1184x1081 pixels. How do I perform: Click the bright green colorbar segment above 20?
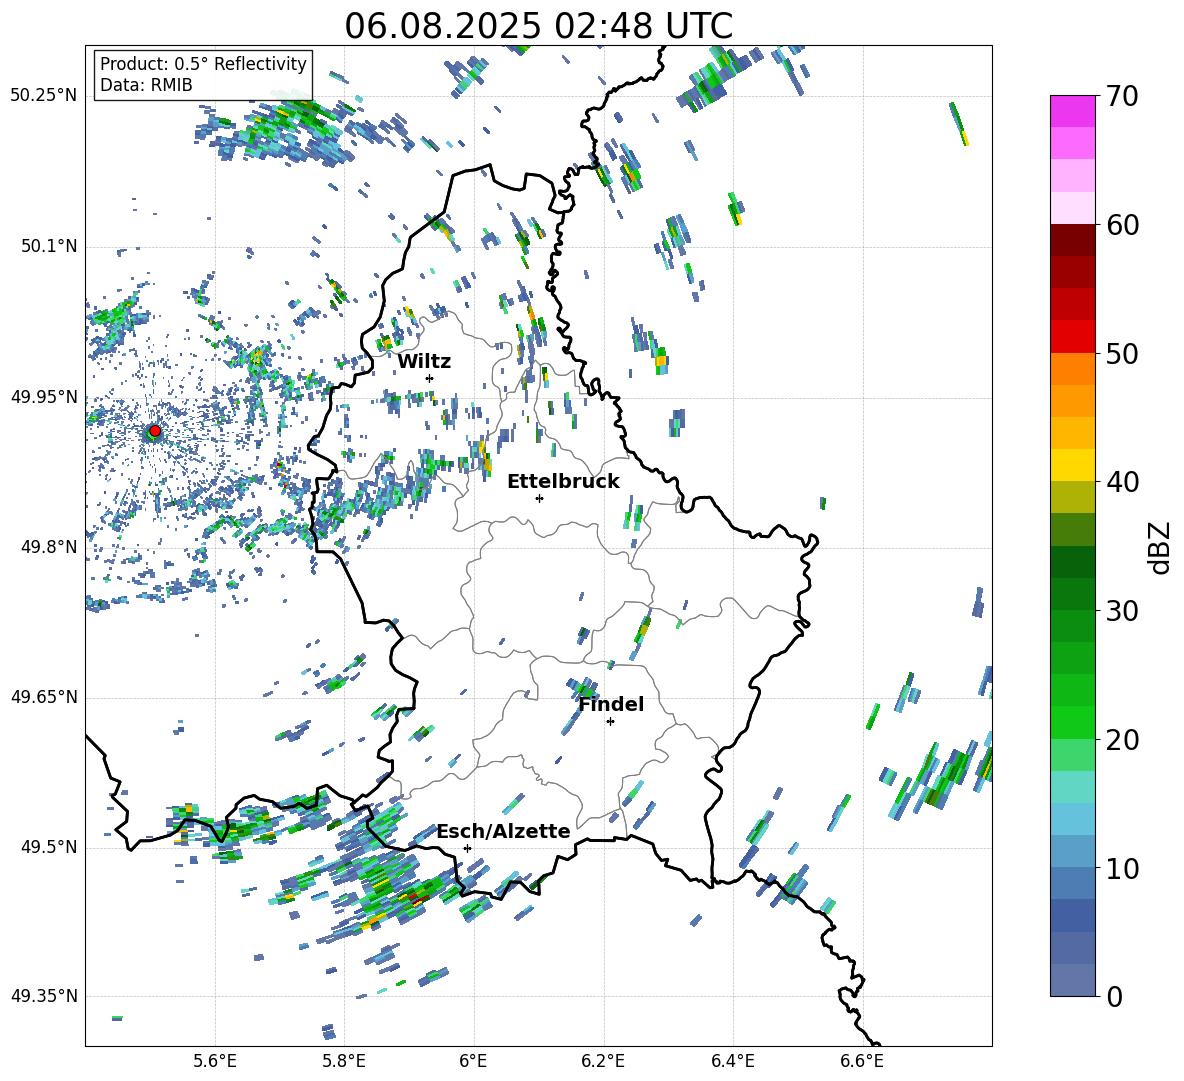tap(1073, 722)
